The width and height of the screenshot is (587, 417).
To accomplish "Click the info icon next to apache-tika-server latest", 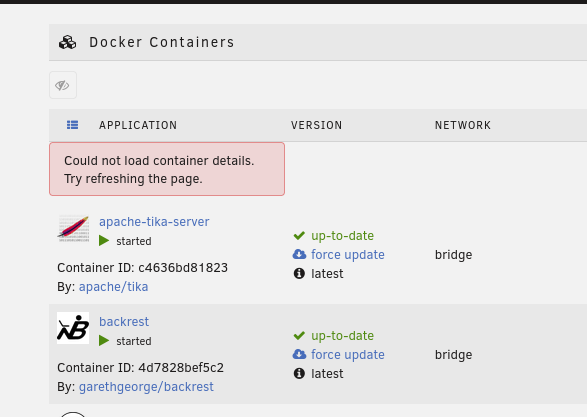I will tap(299, 274).
